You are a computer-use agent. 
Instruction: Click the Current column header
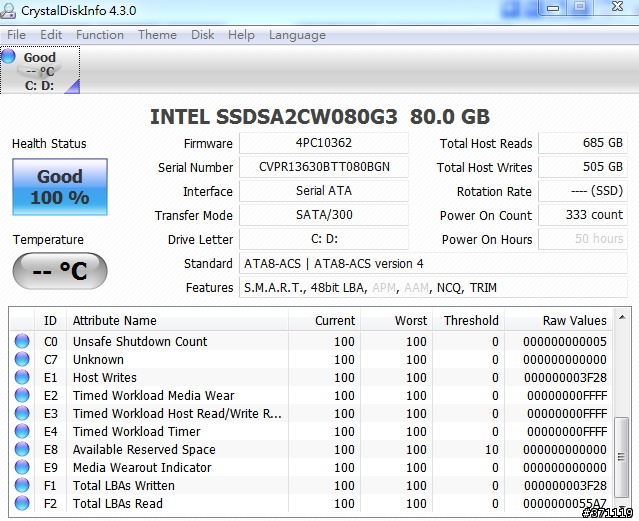(324, 320)
